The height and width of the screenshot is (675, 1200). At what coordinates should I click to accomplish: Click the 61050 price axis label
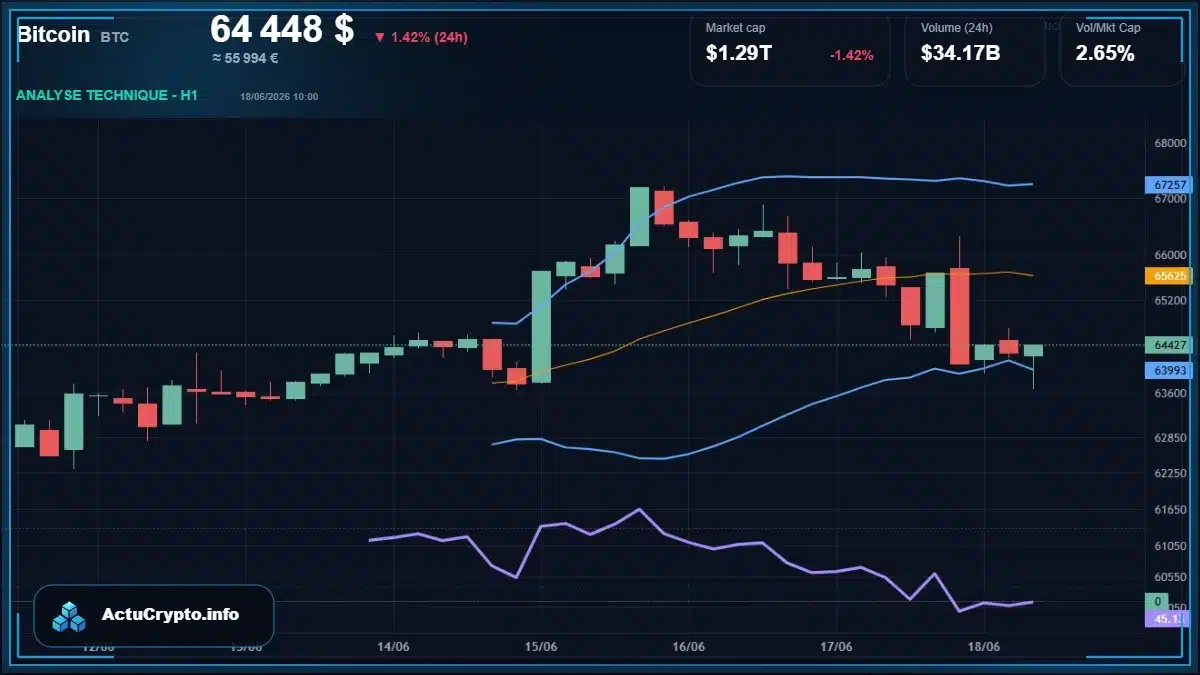pyautogui.click(x=1170, y=546)
